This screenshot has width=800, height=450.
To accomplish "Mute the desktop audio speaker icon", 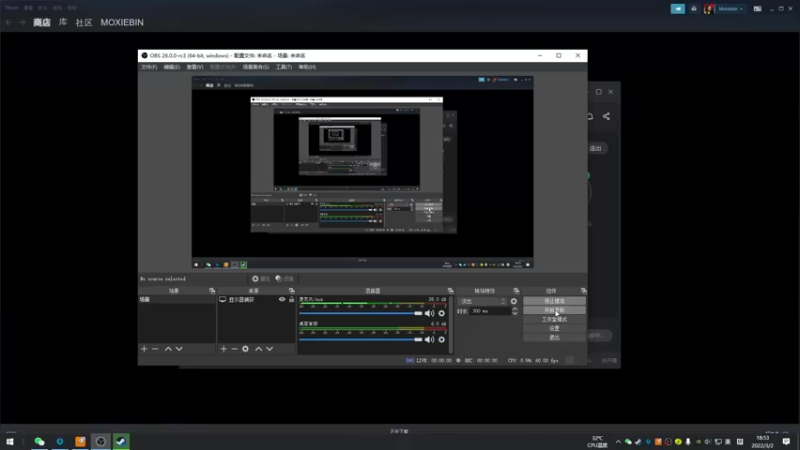I will pos(430,339).
